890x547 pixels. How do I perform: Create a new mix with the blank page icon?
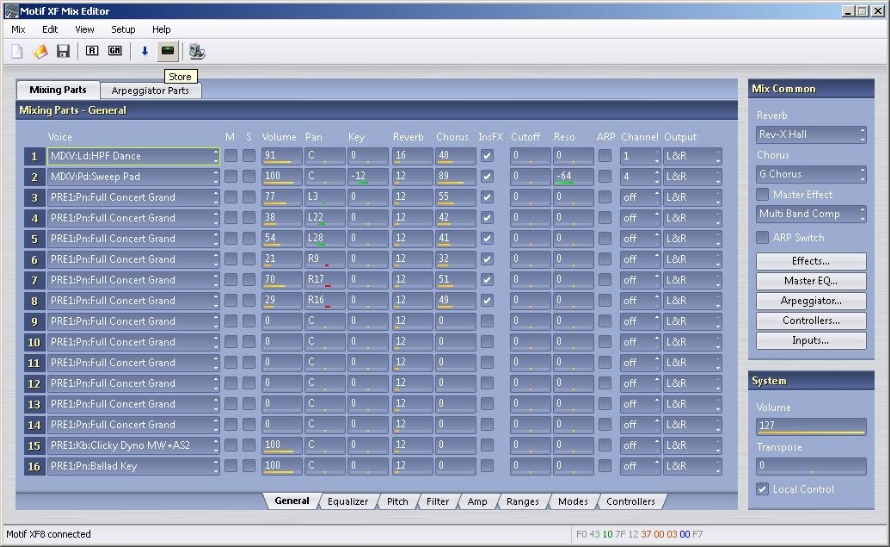pyautogui.click(x=17, y=52)
